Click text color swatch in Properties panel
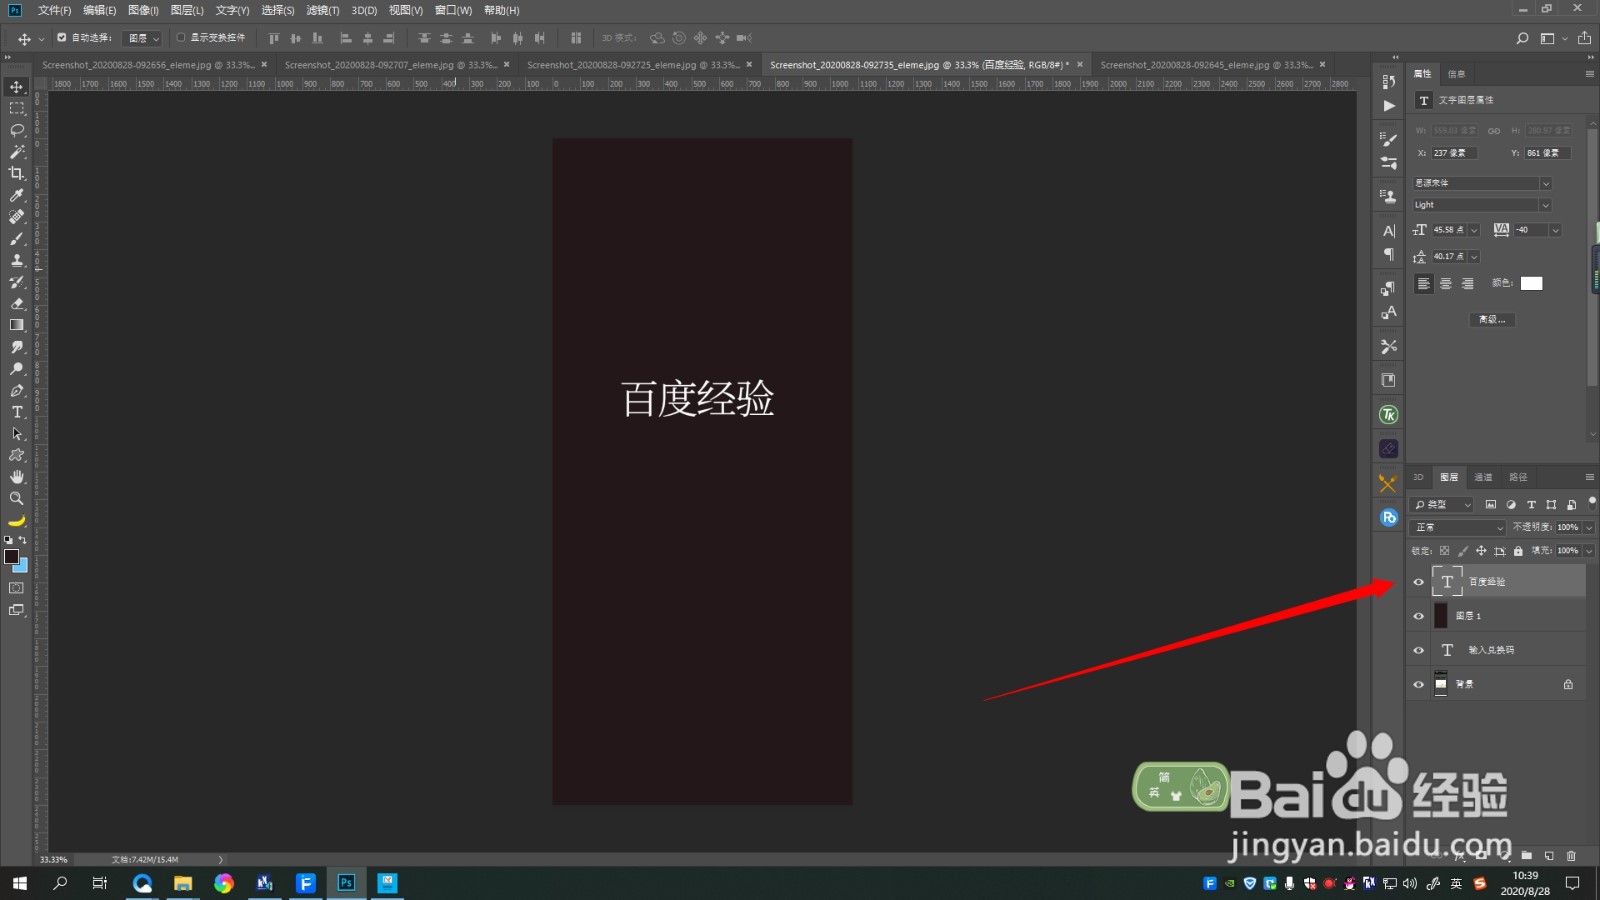The height and width of the screenshot is (900, 1600). [1531, 284]
